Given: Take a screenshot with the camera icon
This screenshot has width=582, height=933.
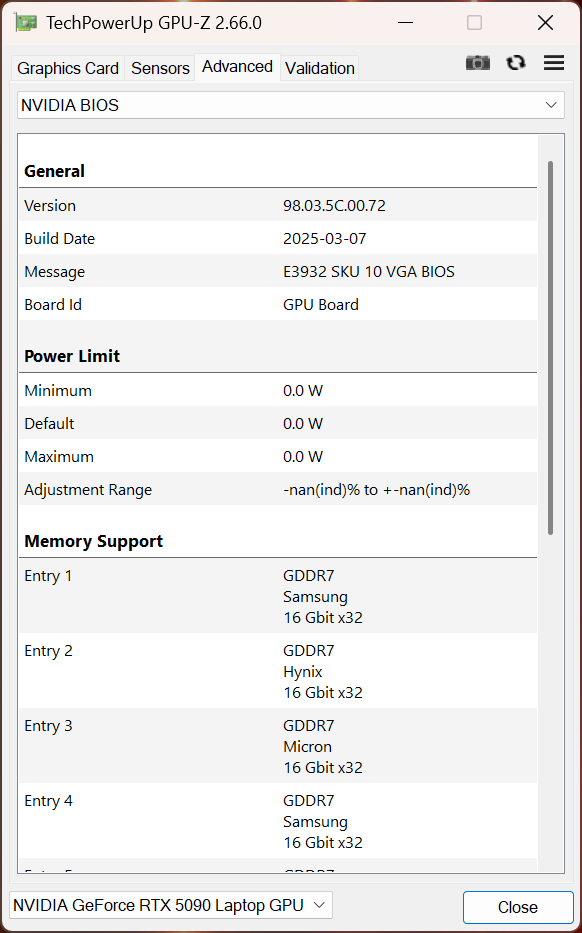Looking at the screenshot, I should coord(478,62).
